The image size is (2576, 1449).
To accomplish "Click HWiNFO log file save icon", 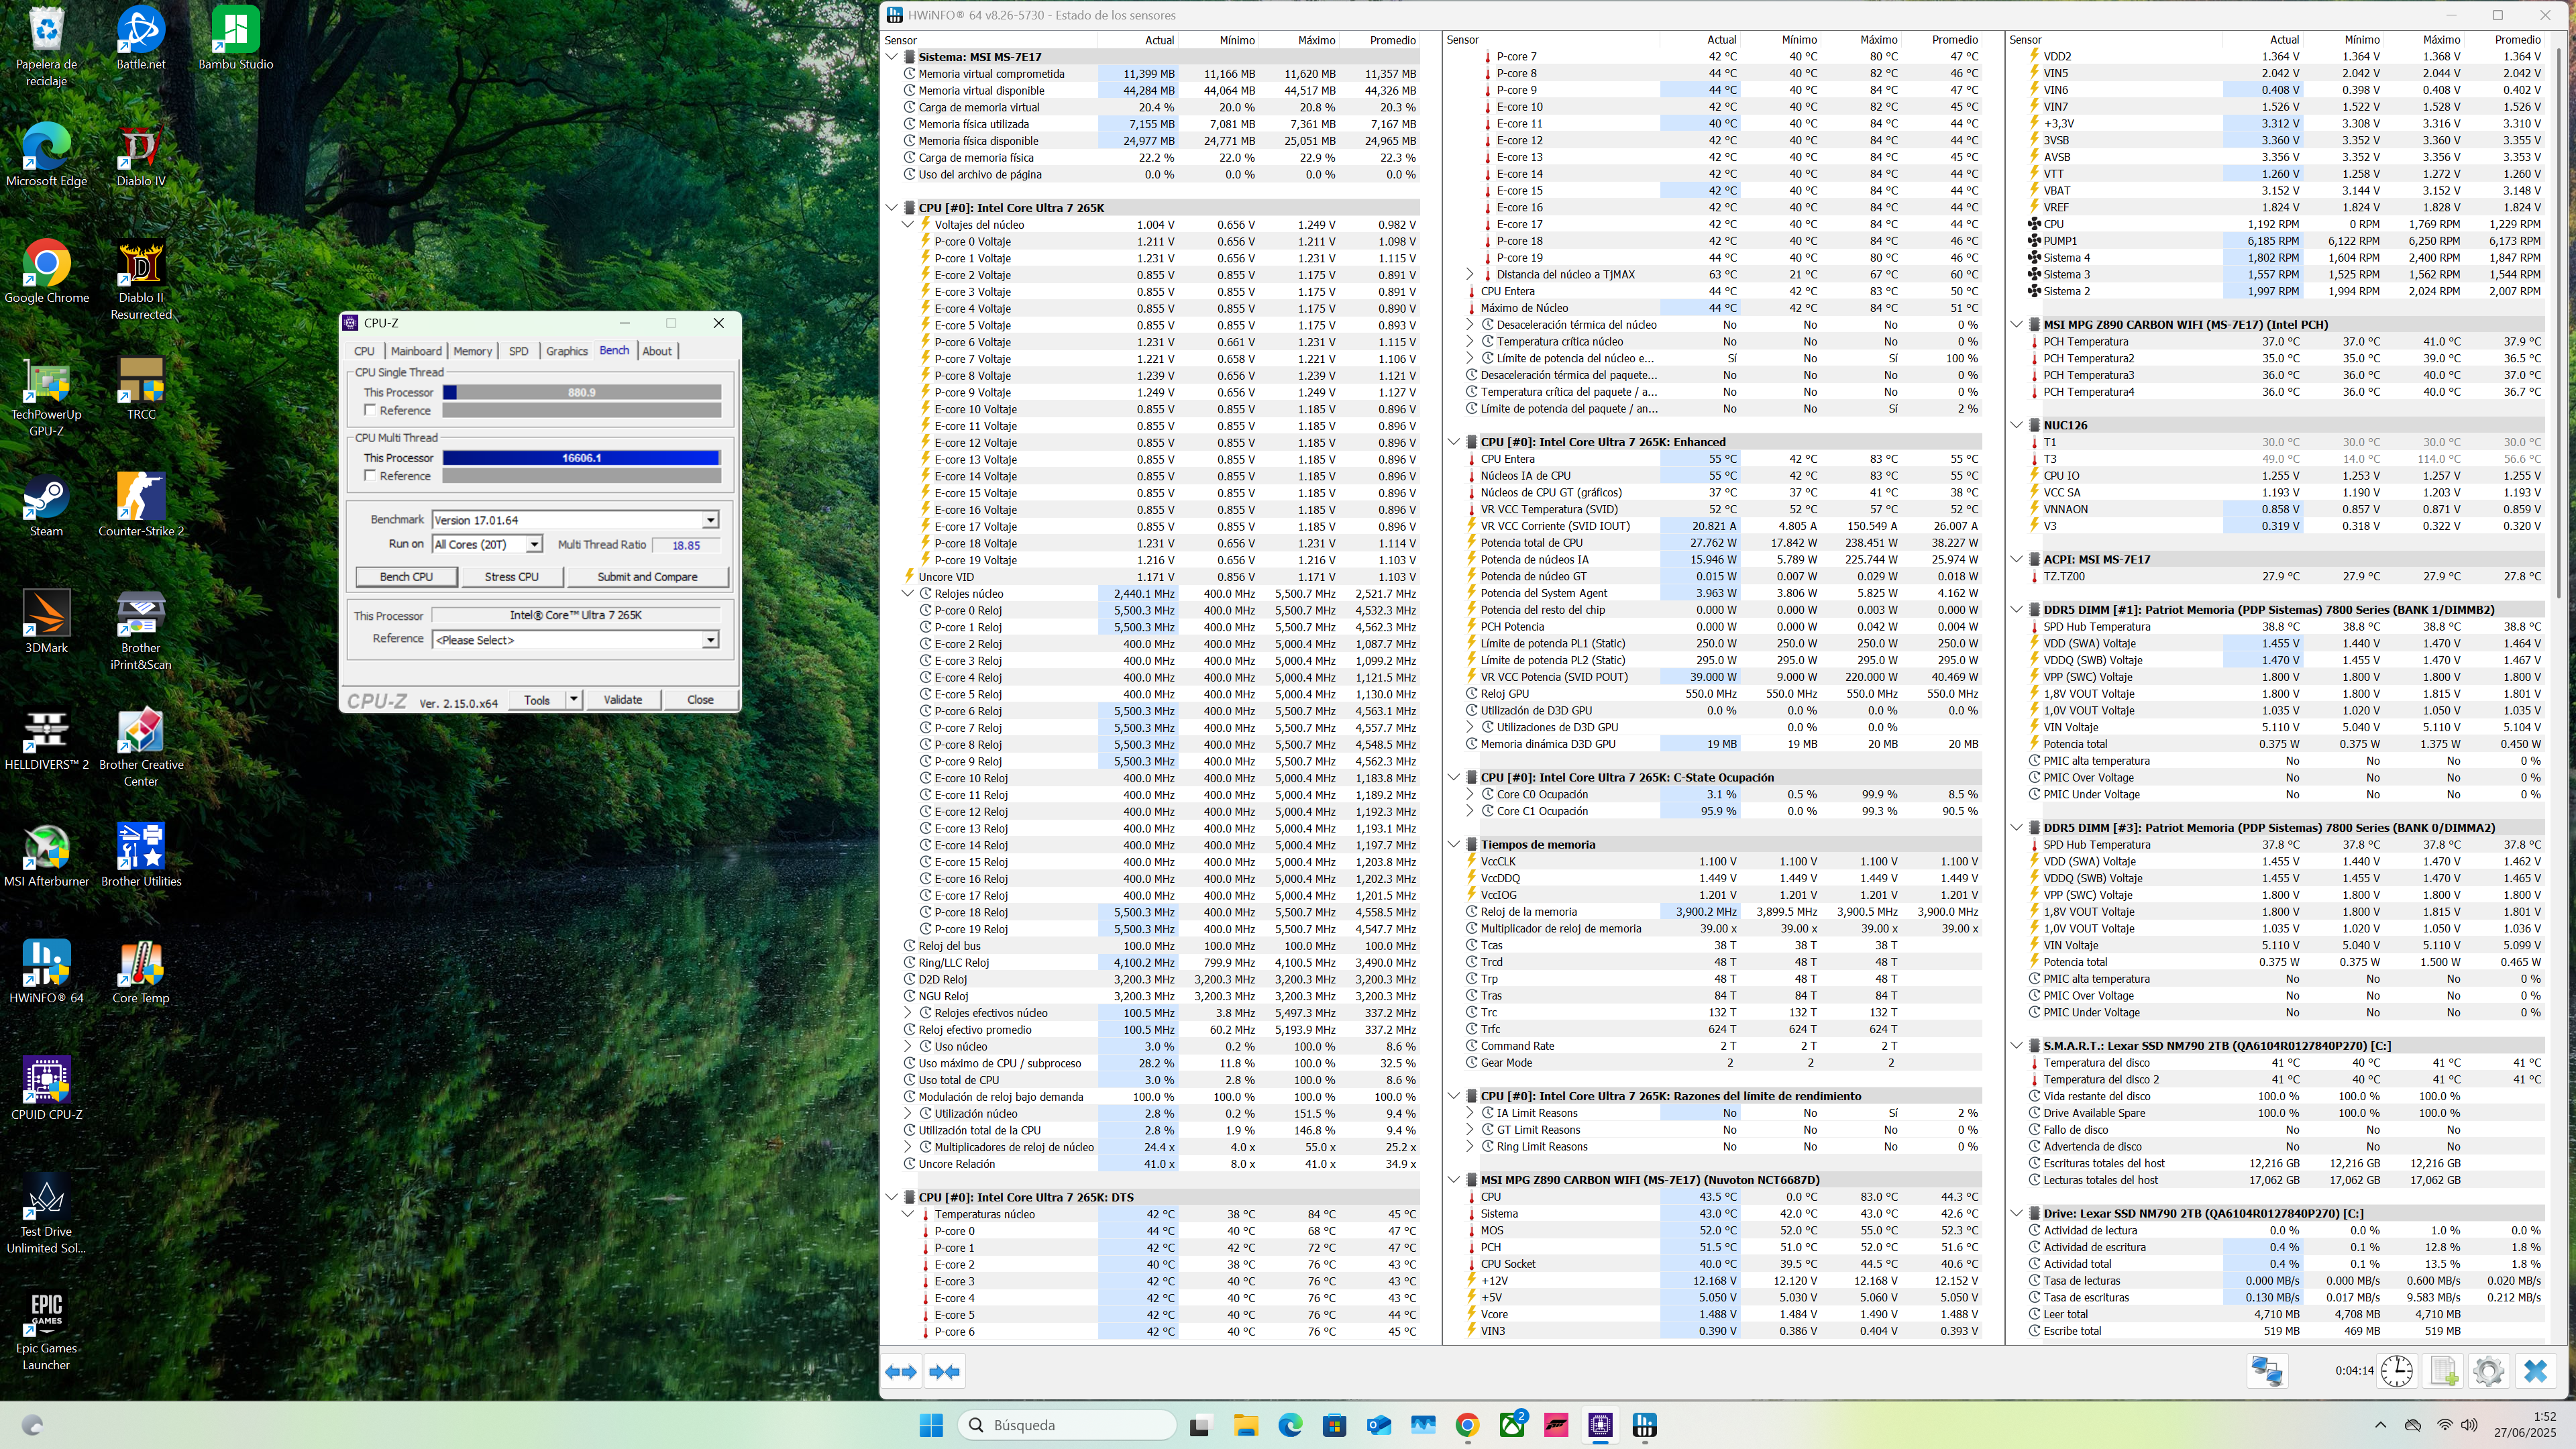I will (2443, 1371).
